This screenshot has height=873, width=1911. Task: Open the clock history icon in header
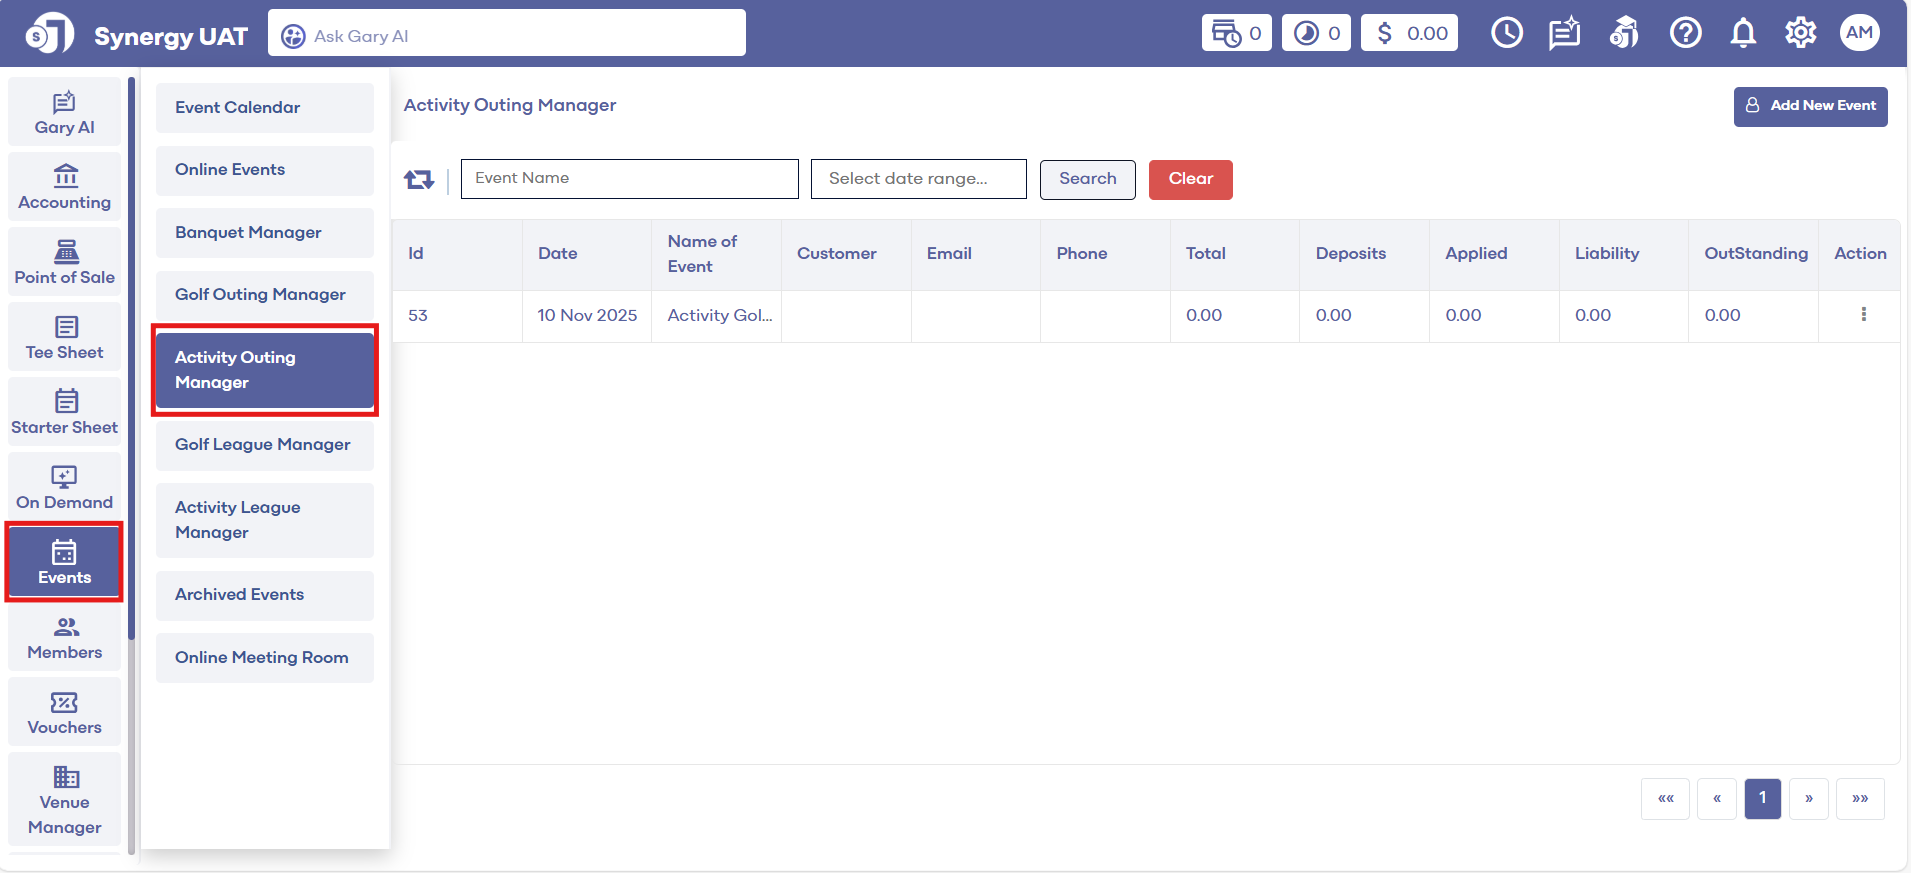coord(1506,34)
